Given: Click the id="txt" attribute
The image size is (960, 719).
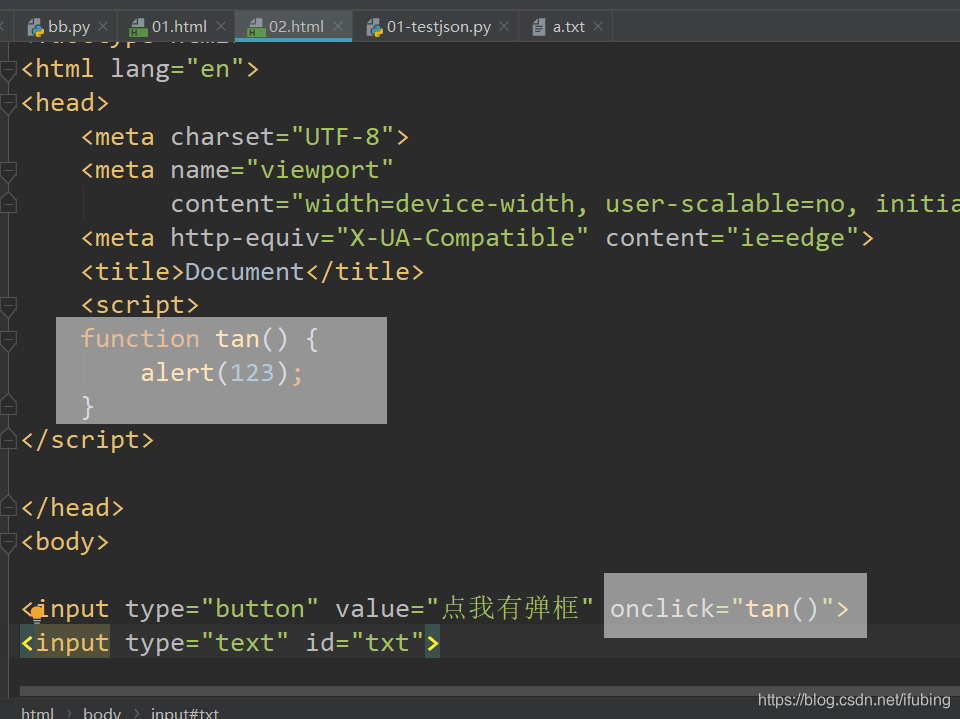Looking at the screenshot, I should [x=365, y=642].
